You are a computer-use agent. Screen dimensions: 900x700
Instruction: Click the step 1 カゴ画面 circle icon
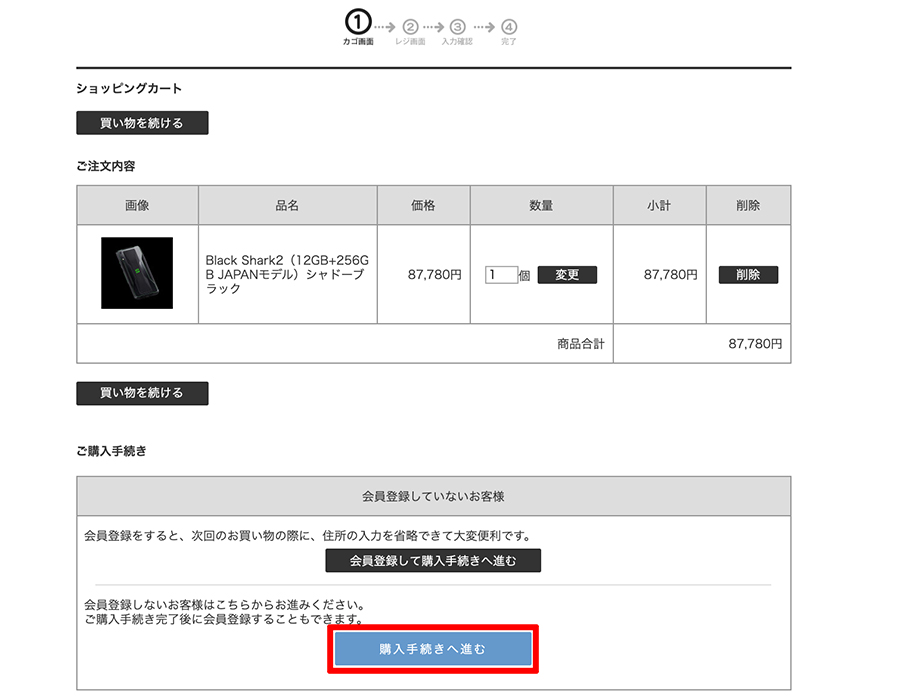(358, 23)
